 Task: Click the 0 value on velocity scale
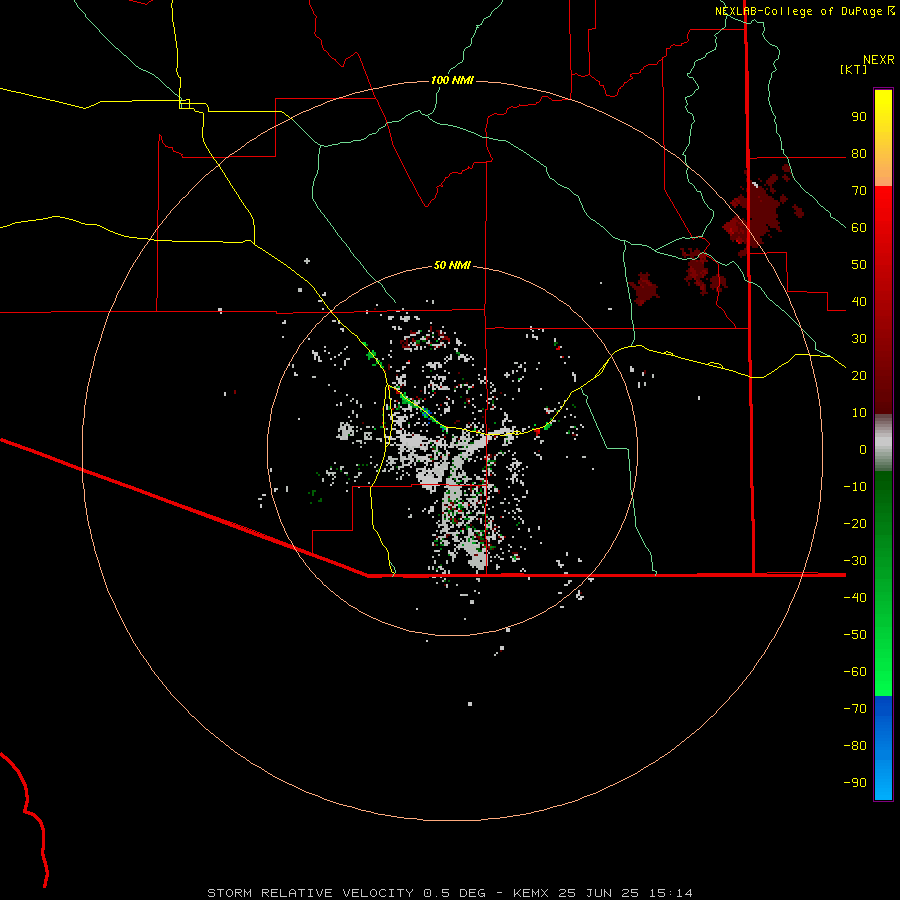(863, 450)
